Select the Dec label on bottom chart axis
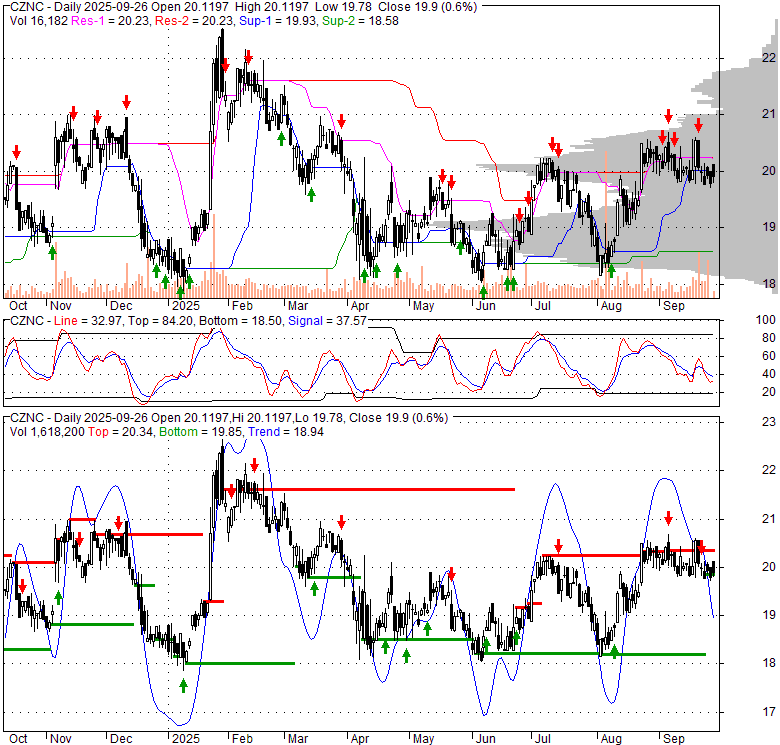 (x=121, y=739)
